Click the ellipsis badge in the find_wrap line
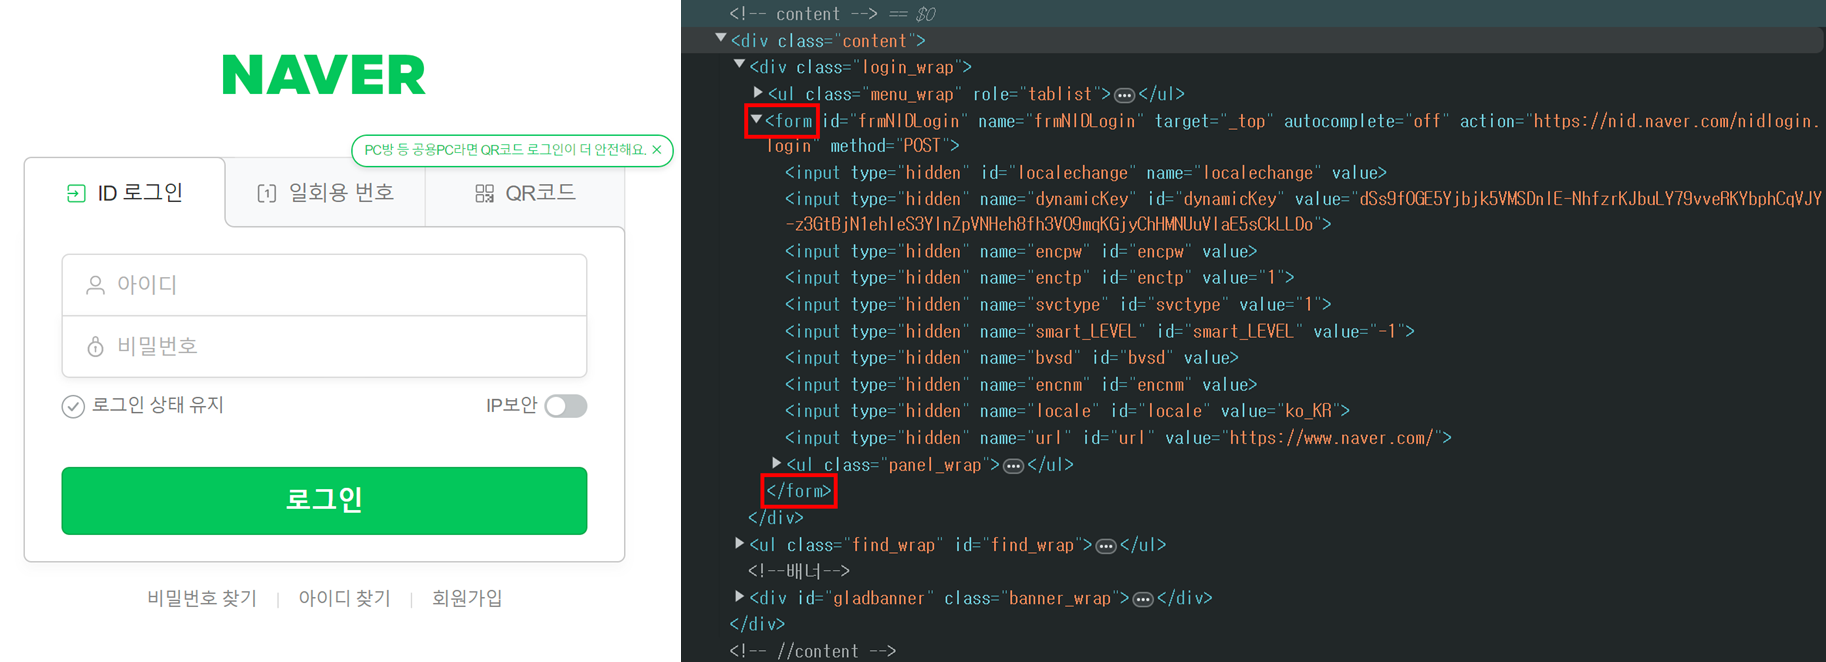Screen dimensions: 1826x662 click(x=1106, y=546)
